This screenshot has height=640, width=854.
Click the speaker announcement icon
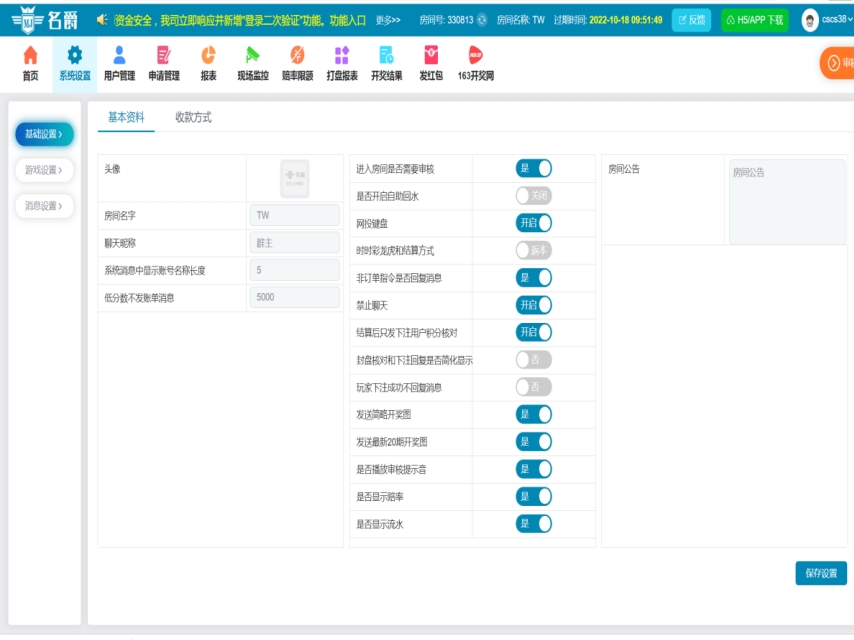pos(102,20)
